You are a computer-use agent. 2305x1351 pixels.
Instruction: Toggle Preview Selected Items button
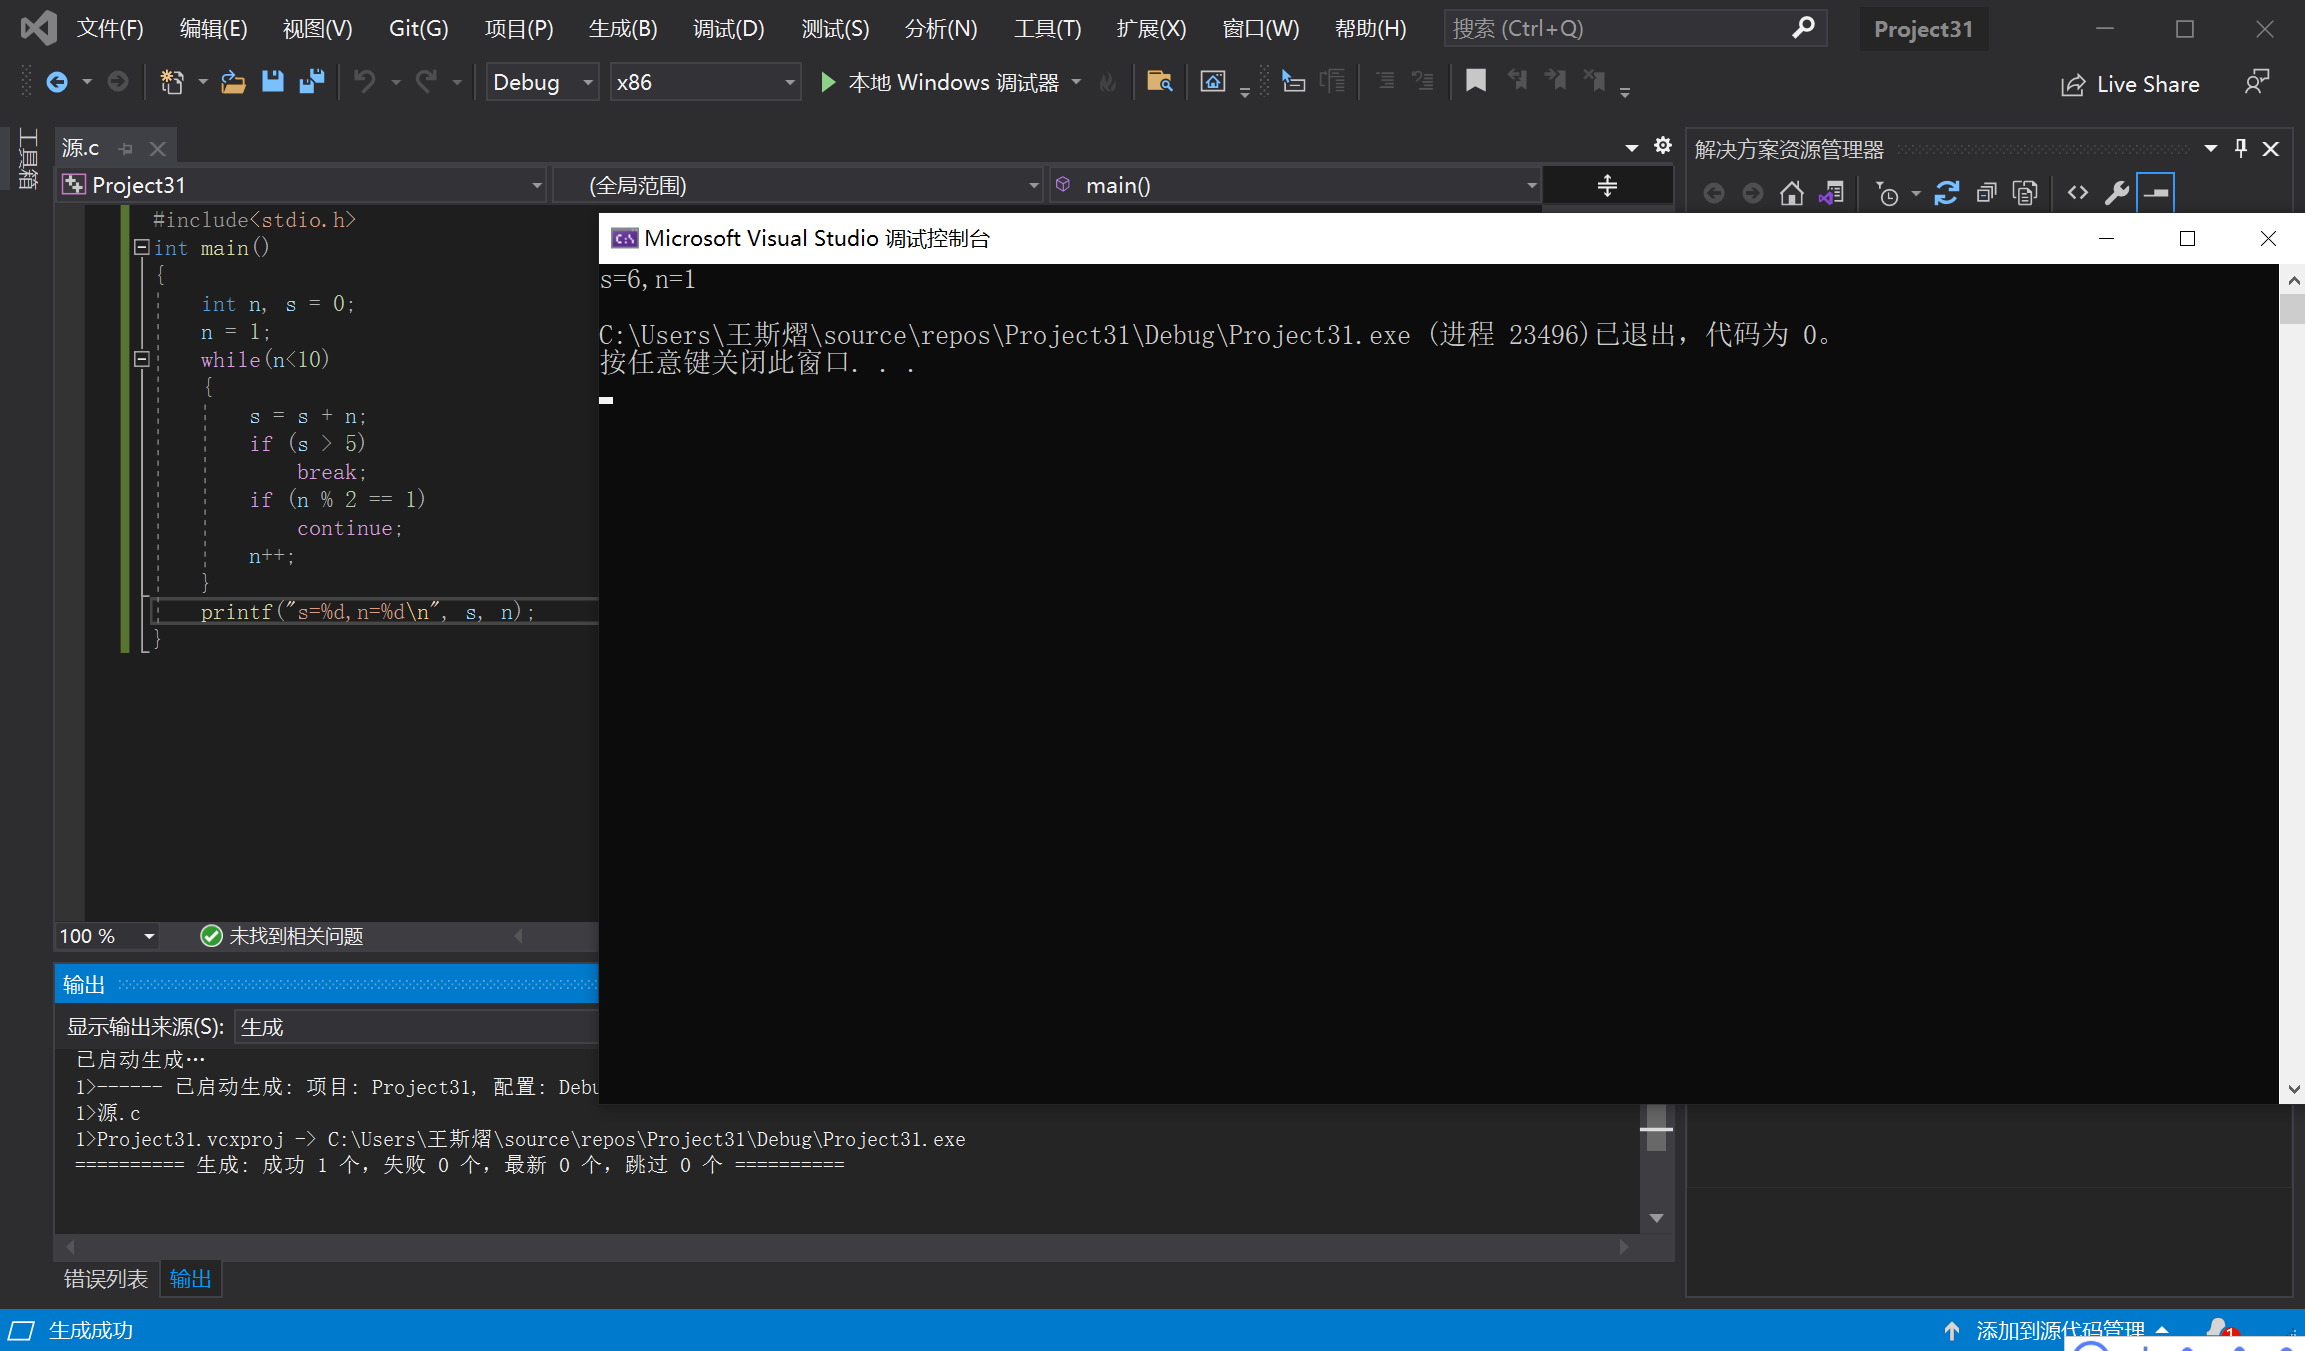point(2156,193)
